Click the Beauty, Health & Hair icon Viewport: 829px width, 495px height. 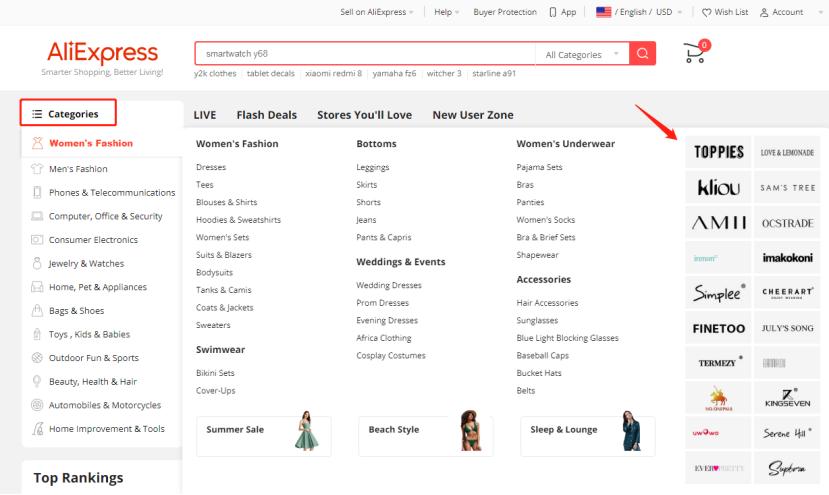pos(37,382)
